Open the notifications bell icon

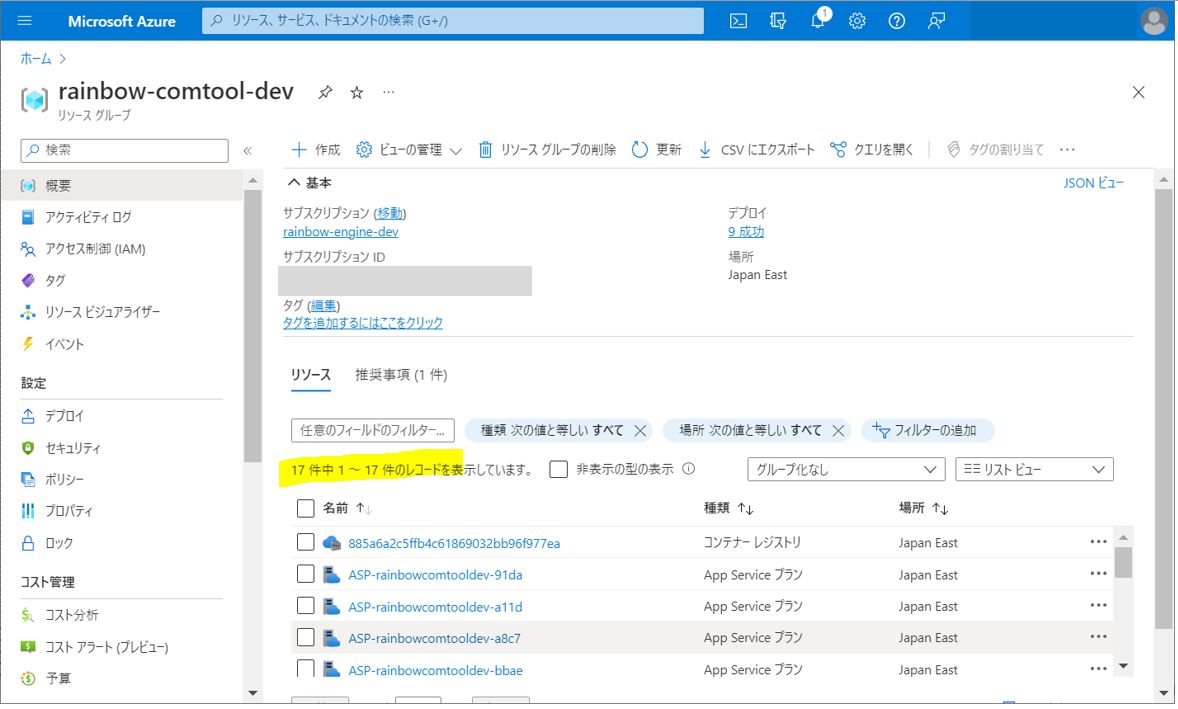(818, 21)
